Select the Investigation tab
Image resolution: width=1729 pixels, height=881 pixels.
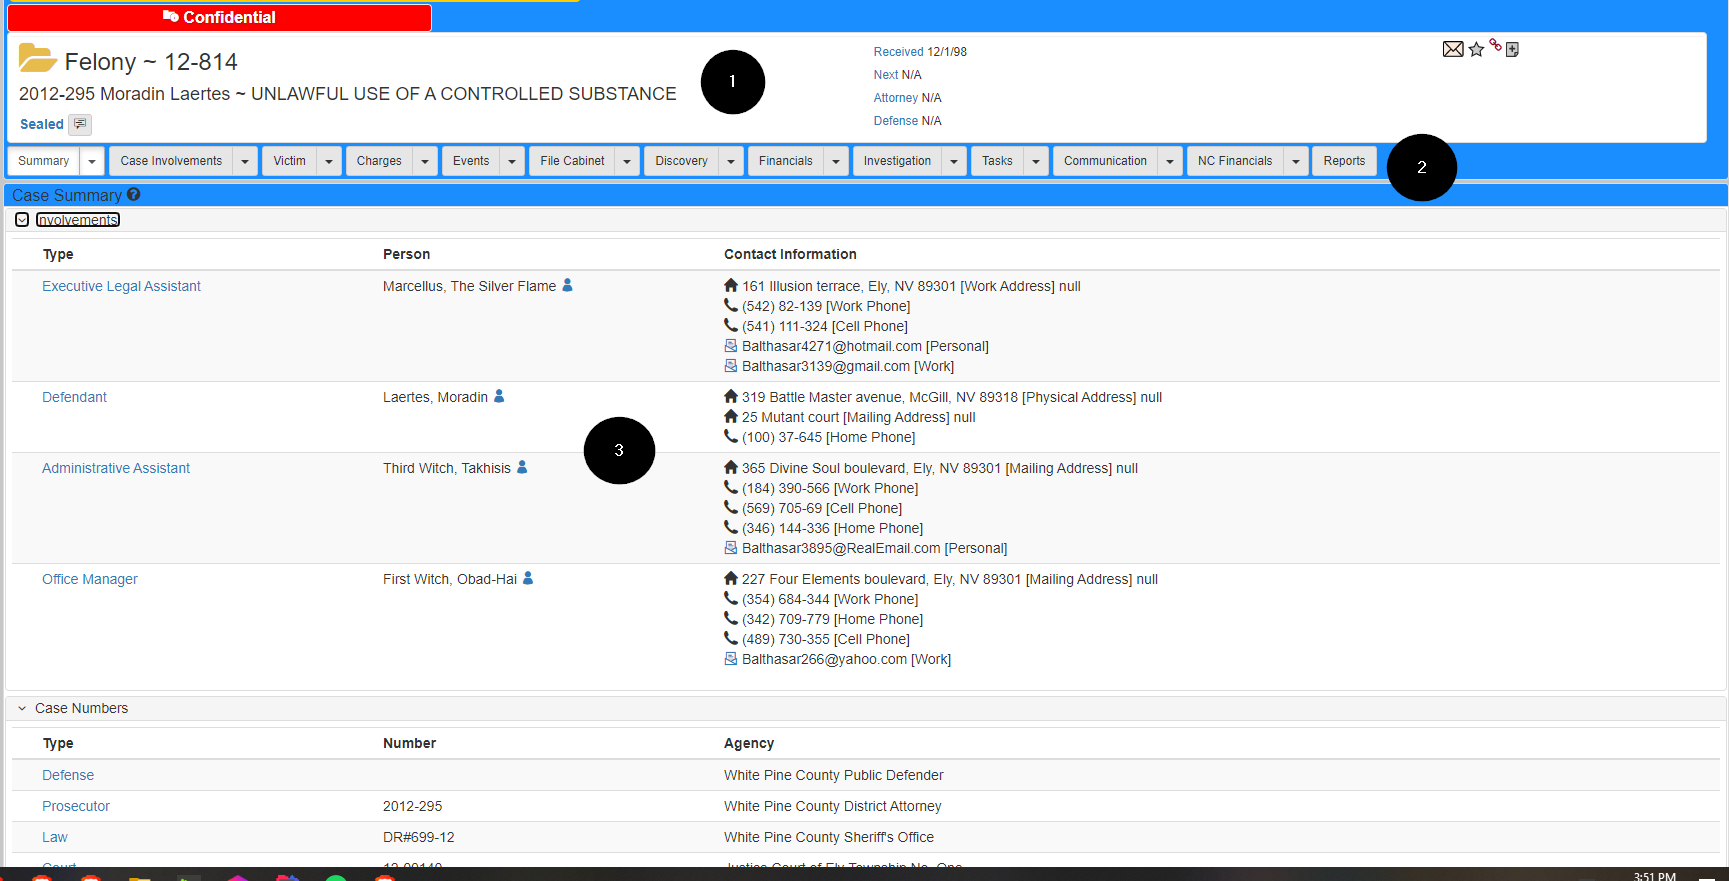(x=896, y=161)
